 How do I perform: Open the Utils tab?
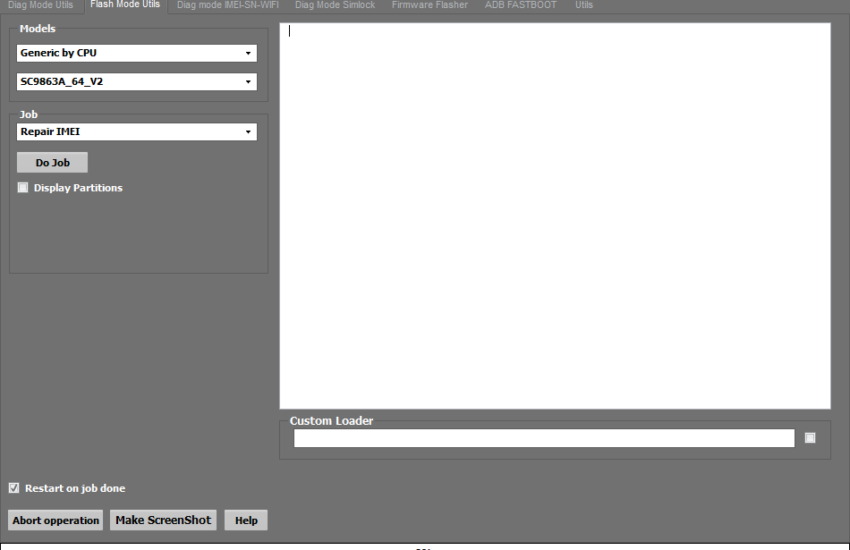tap(584, 5)
